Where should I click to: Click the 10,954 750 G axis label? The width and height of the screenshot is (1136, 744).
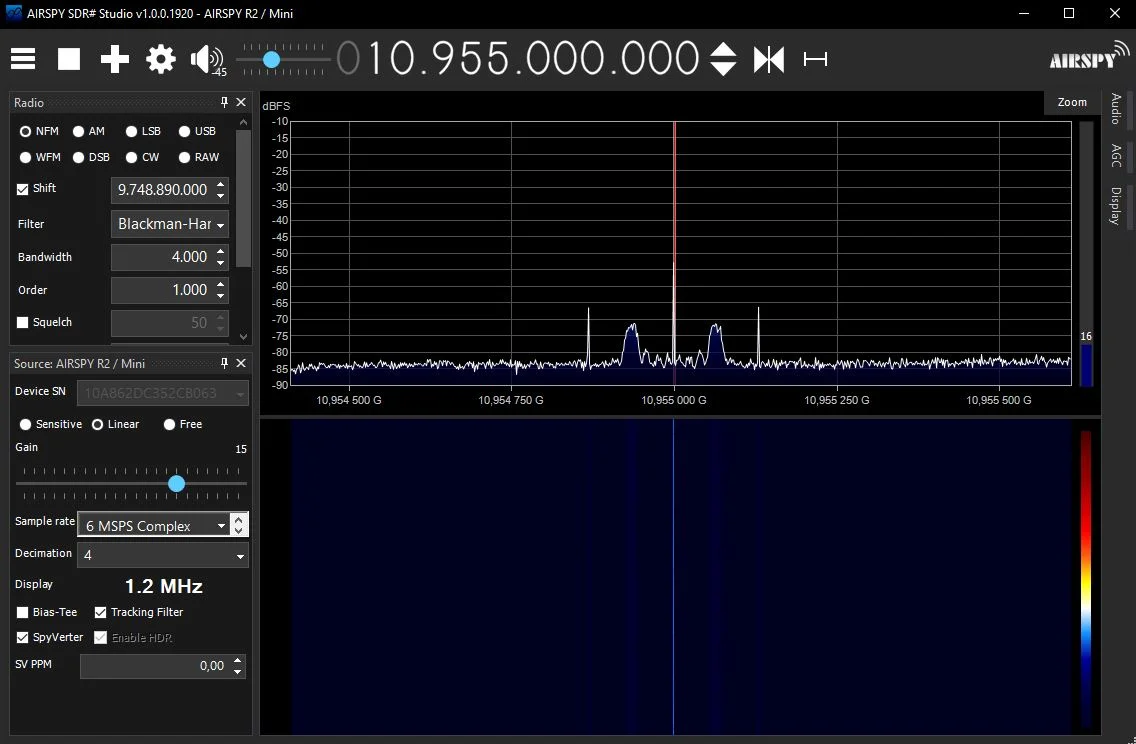[x=511, y=400]
